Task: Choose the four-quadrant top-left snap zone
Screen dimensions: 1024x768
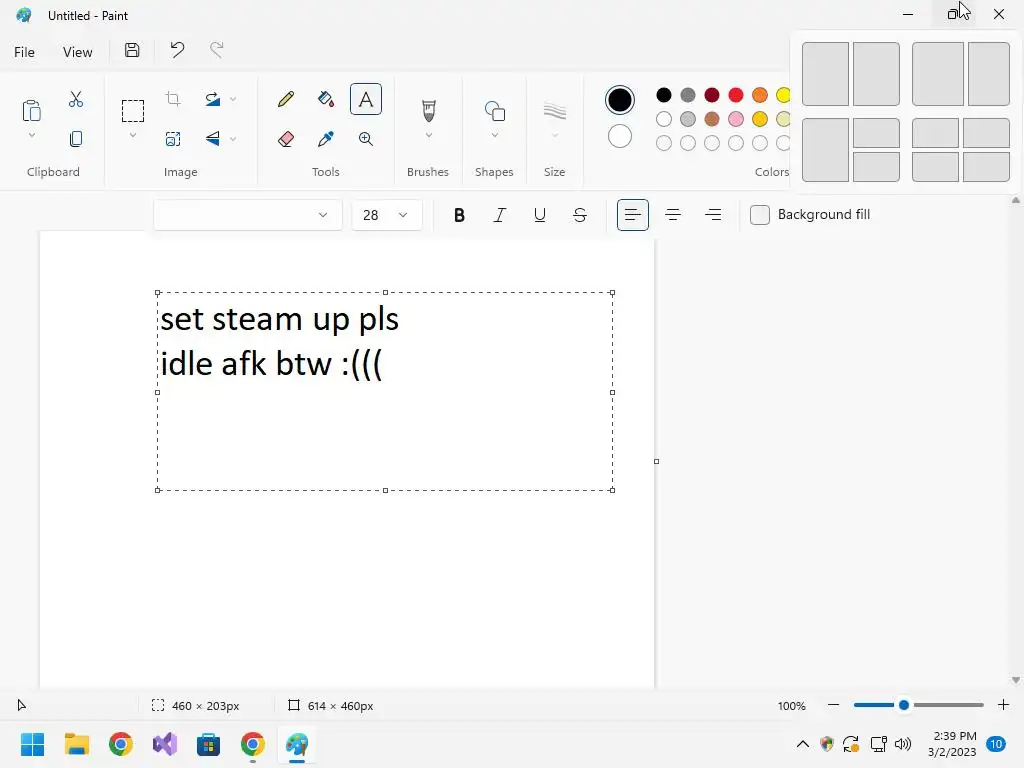Action: click(935, 133)
